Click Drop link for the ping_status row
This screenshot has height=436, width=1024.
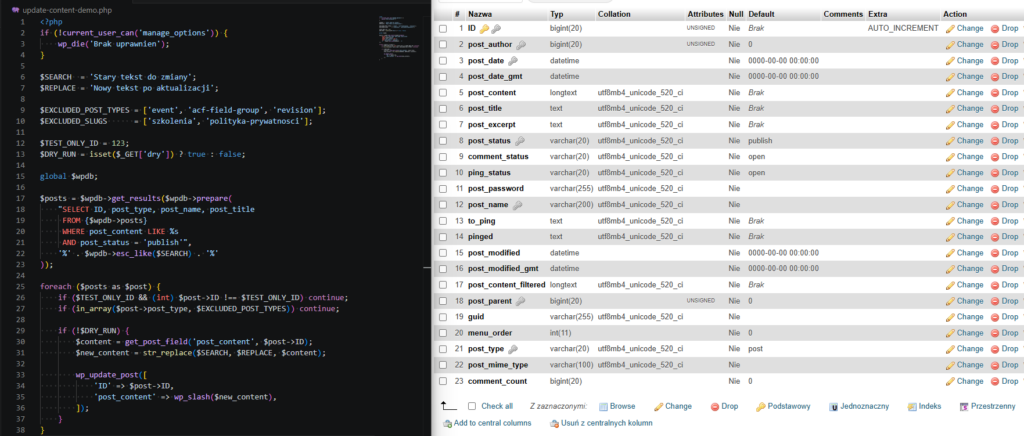[x=1010, y=173]
